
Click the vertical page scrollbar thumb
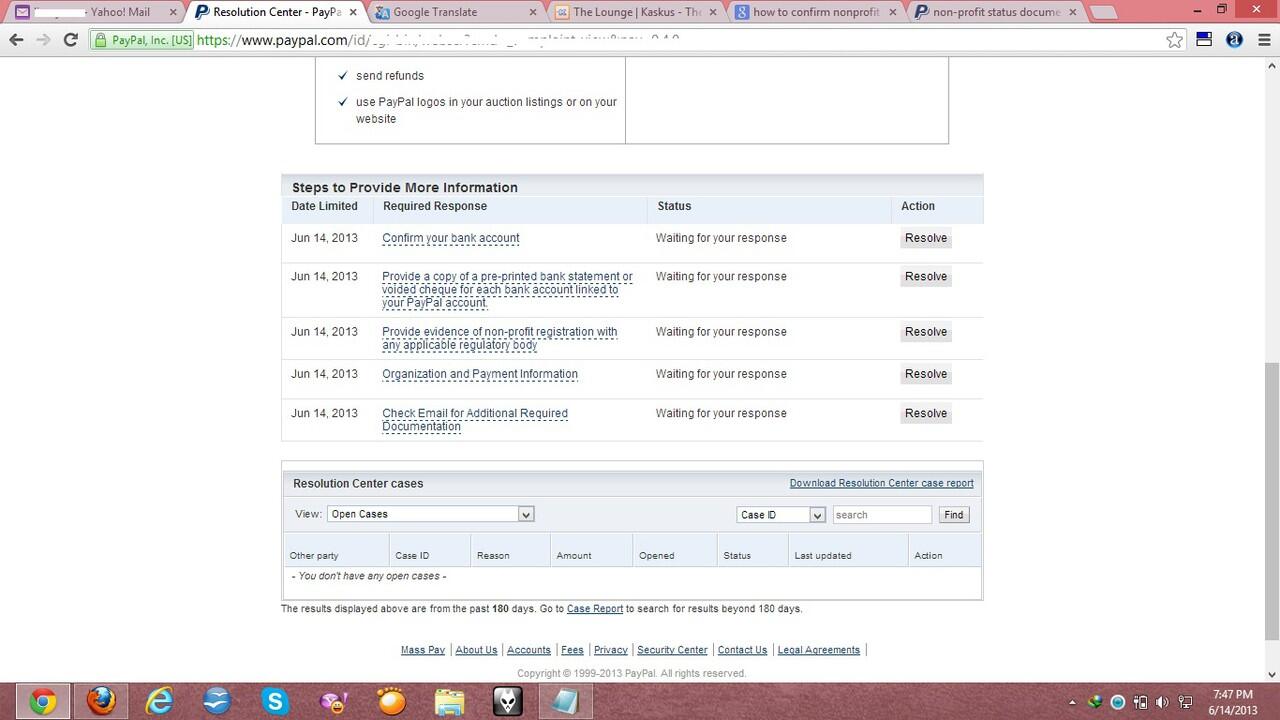pyautogui.click(x=1272, y=500)
